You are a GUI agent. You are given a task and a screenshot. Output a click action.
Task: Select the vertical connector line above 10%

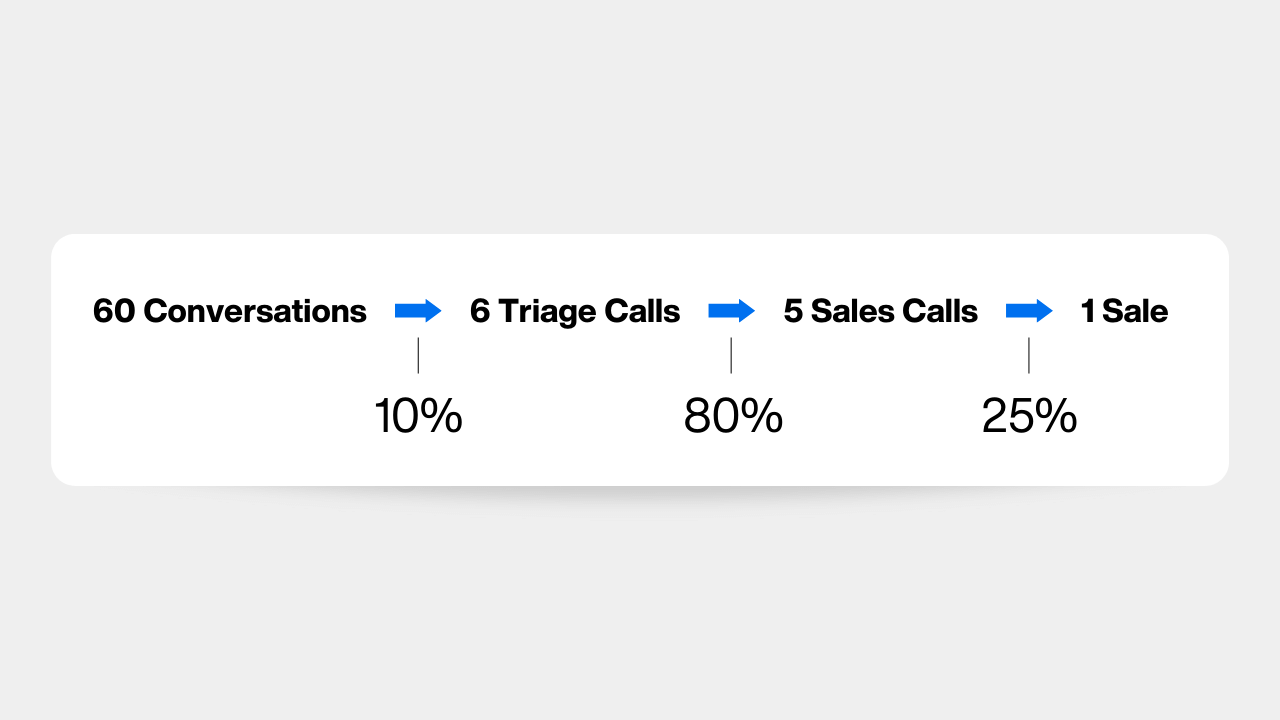tap(418, 356)
